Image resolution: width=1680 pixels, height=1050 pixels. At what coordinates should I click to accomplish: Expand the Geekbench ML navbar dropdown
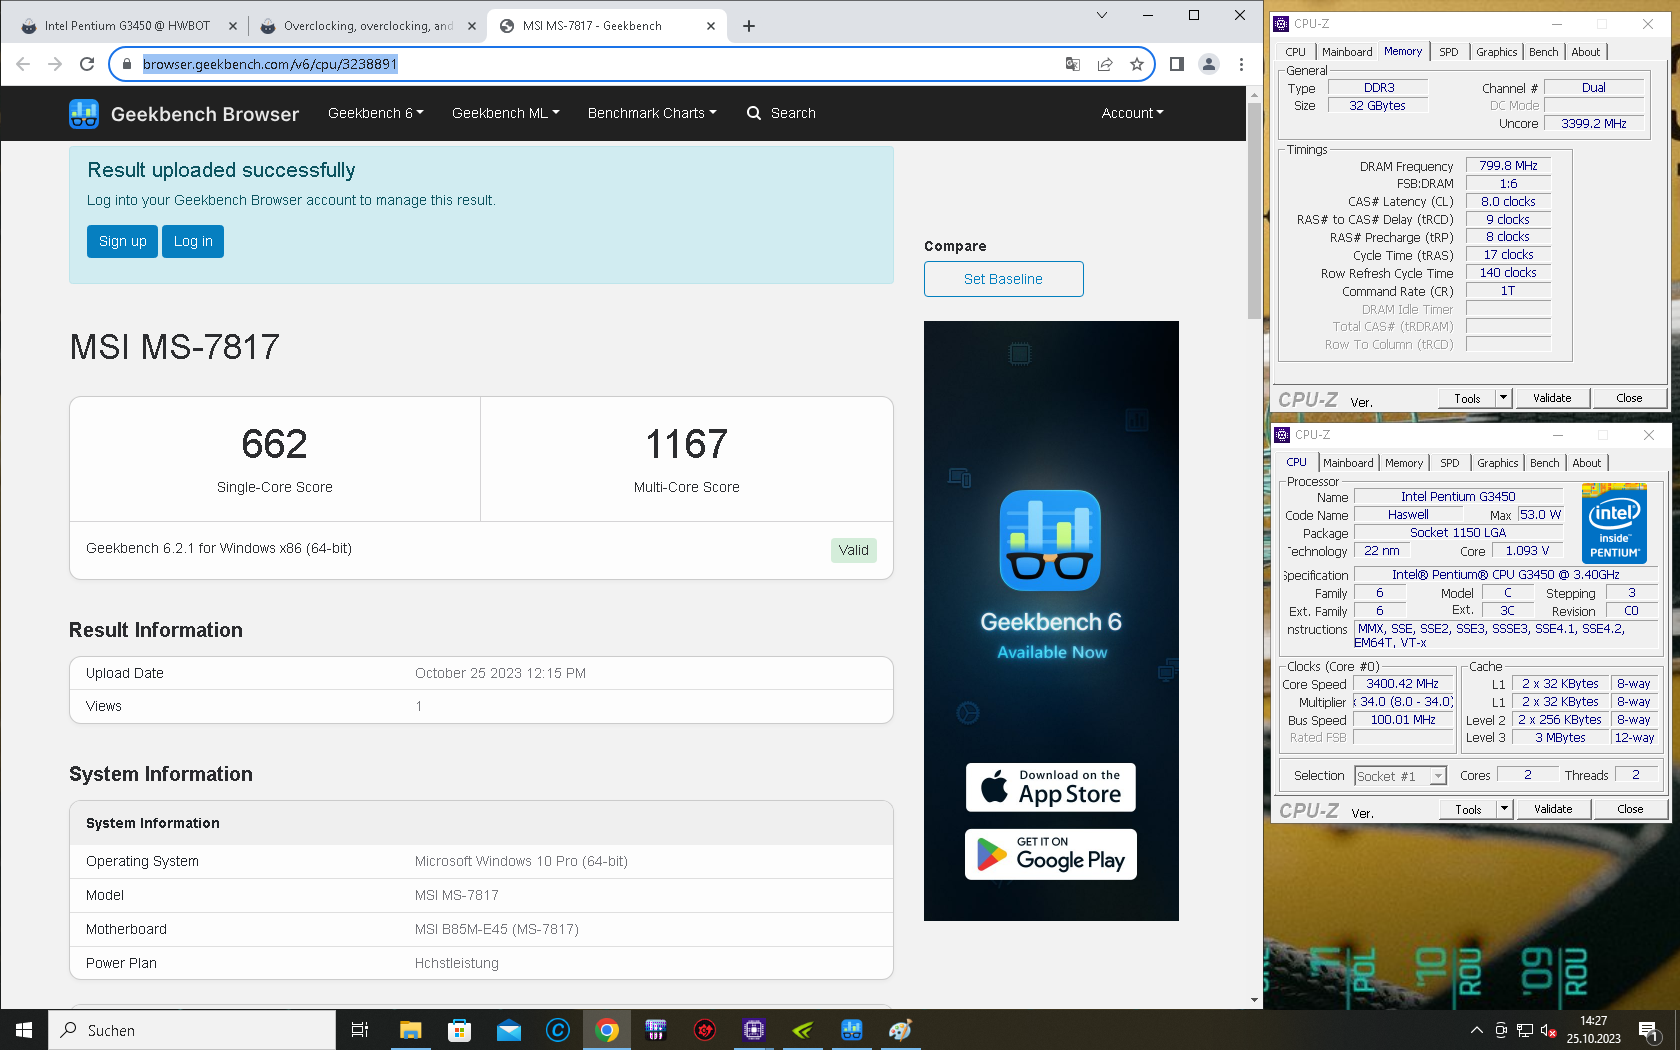505,113
